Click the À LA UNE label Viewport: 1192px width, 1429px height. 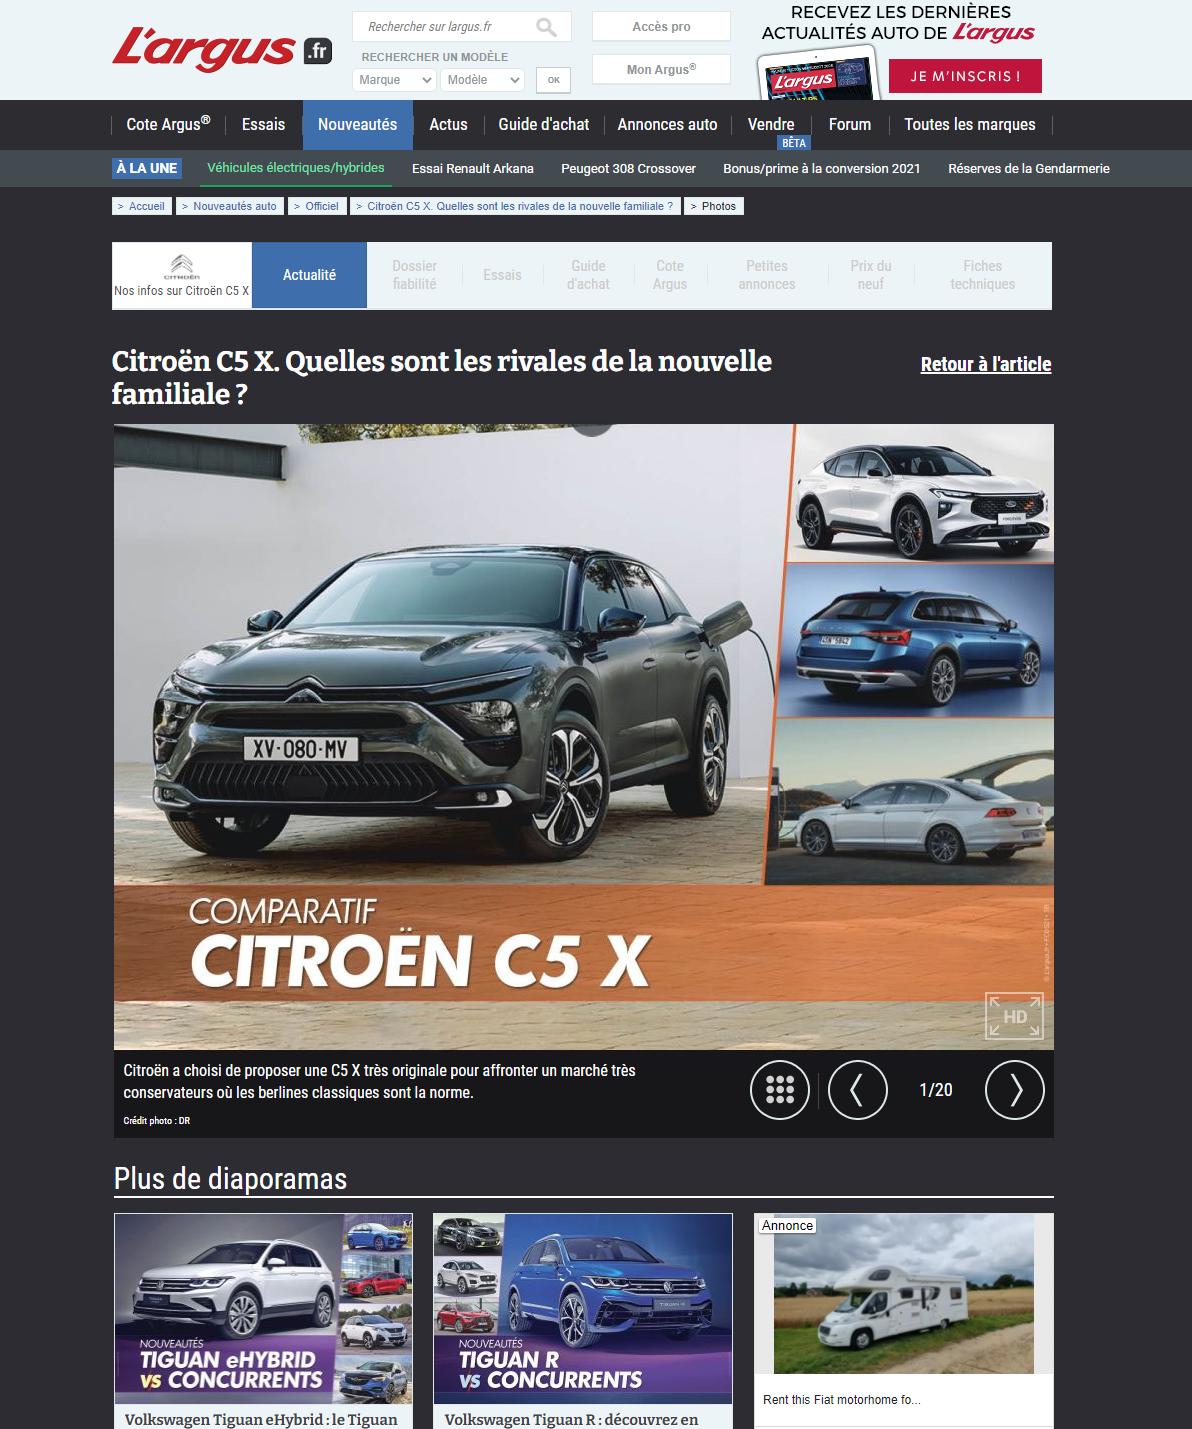(x=146, y=168)
